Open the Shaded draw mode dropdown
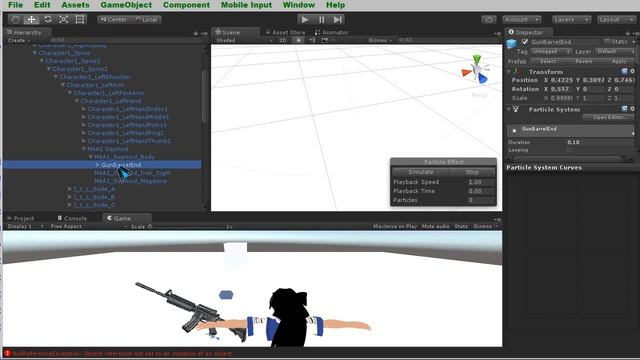Image resolution: width=640 pixels, height=360 pixels. pyautogui.click(x=244, y=40)
